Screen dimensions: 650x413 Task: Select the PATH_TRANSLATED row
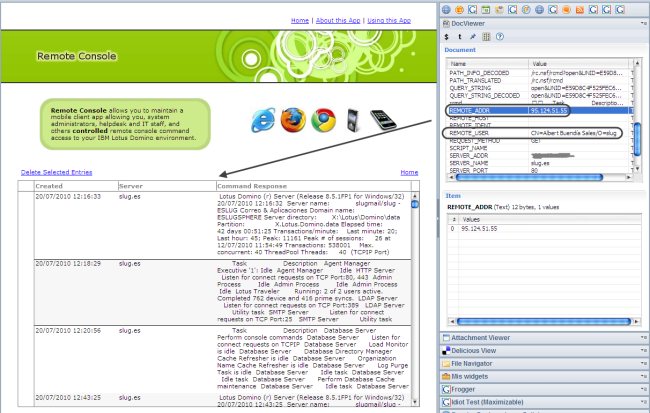tap(538, 80)
